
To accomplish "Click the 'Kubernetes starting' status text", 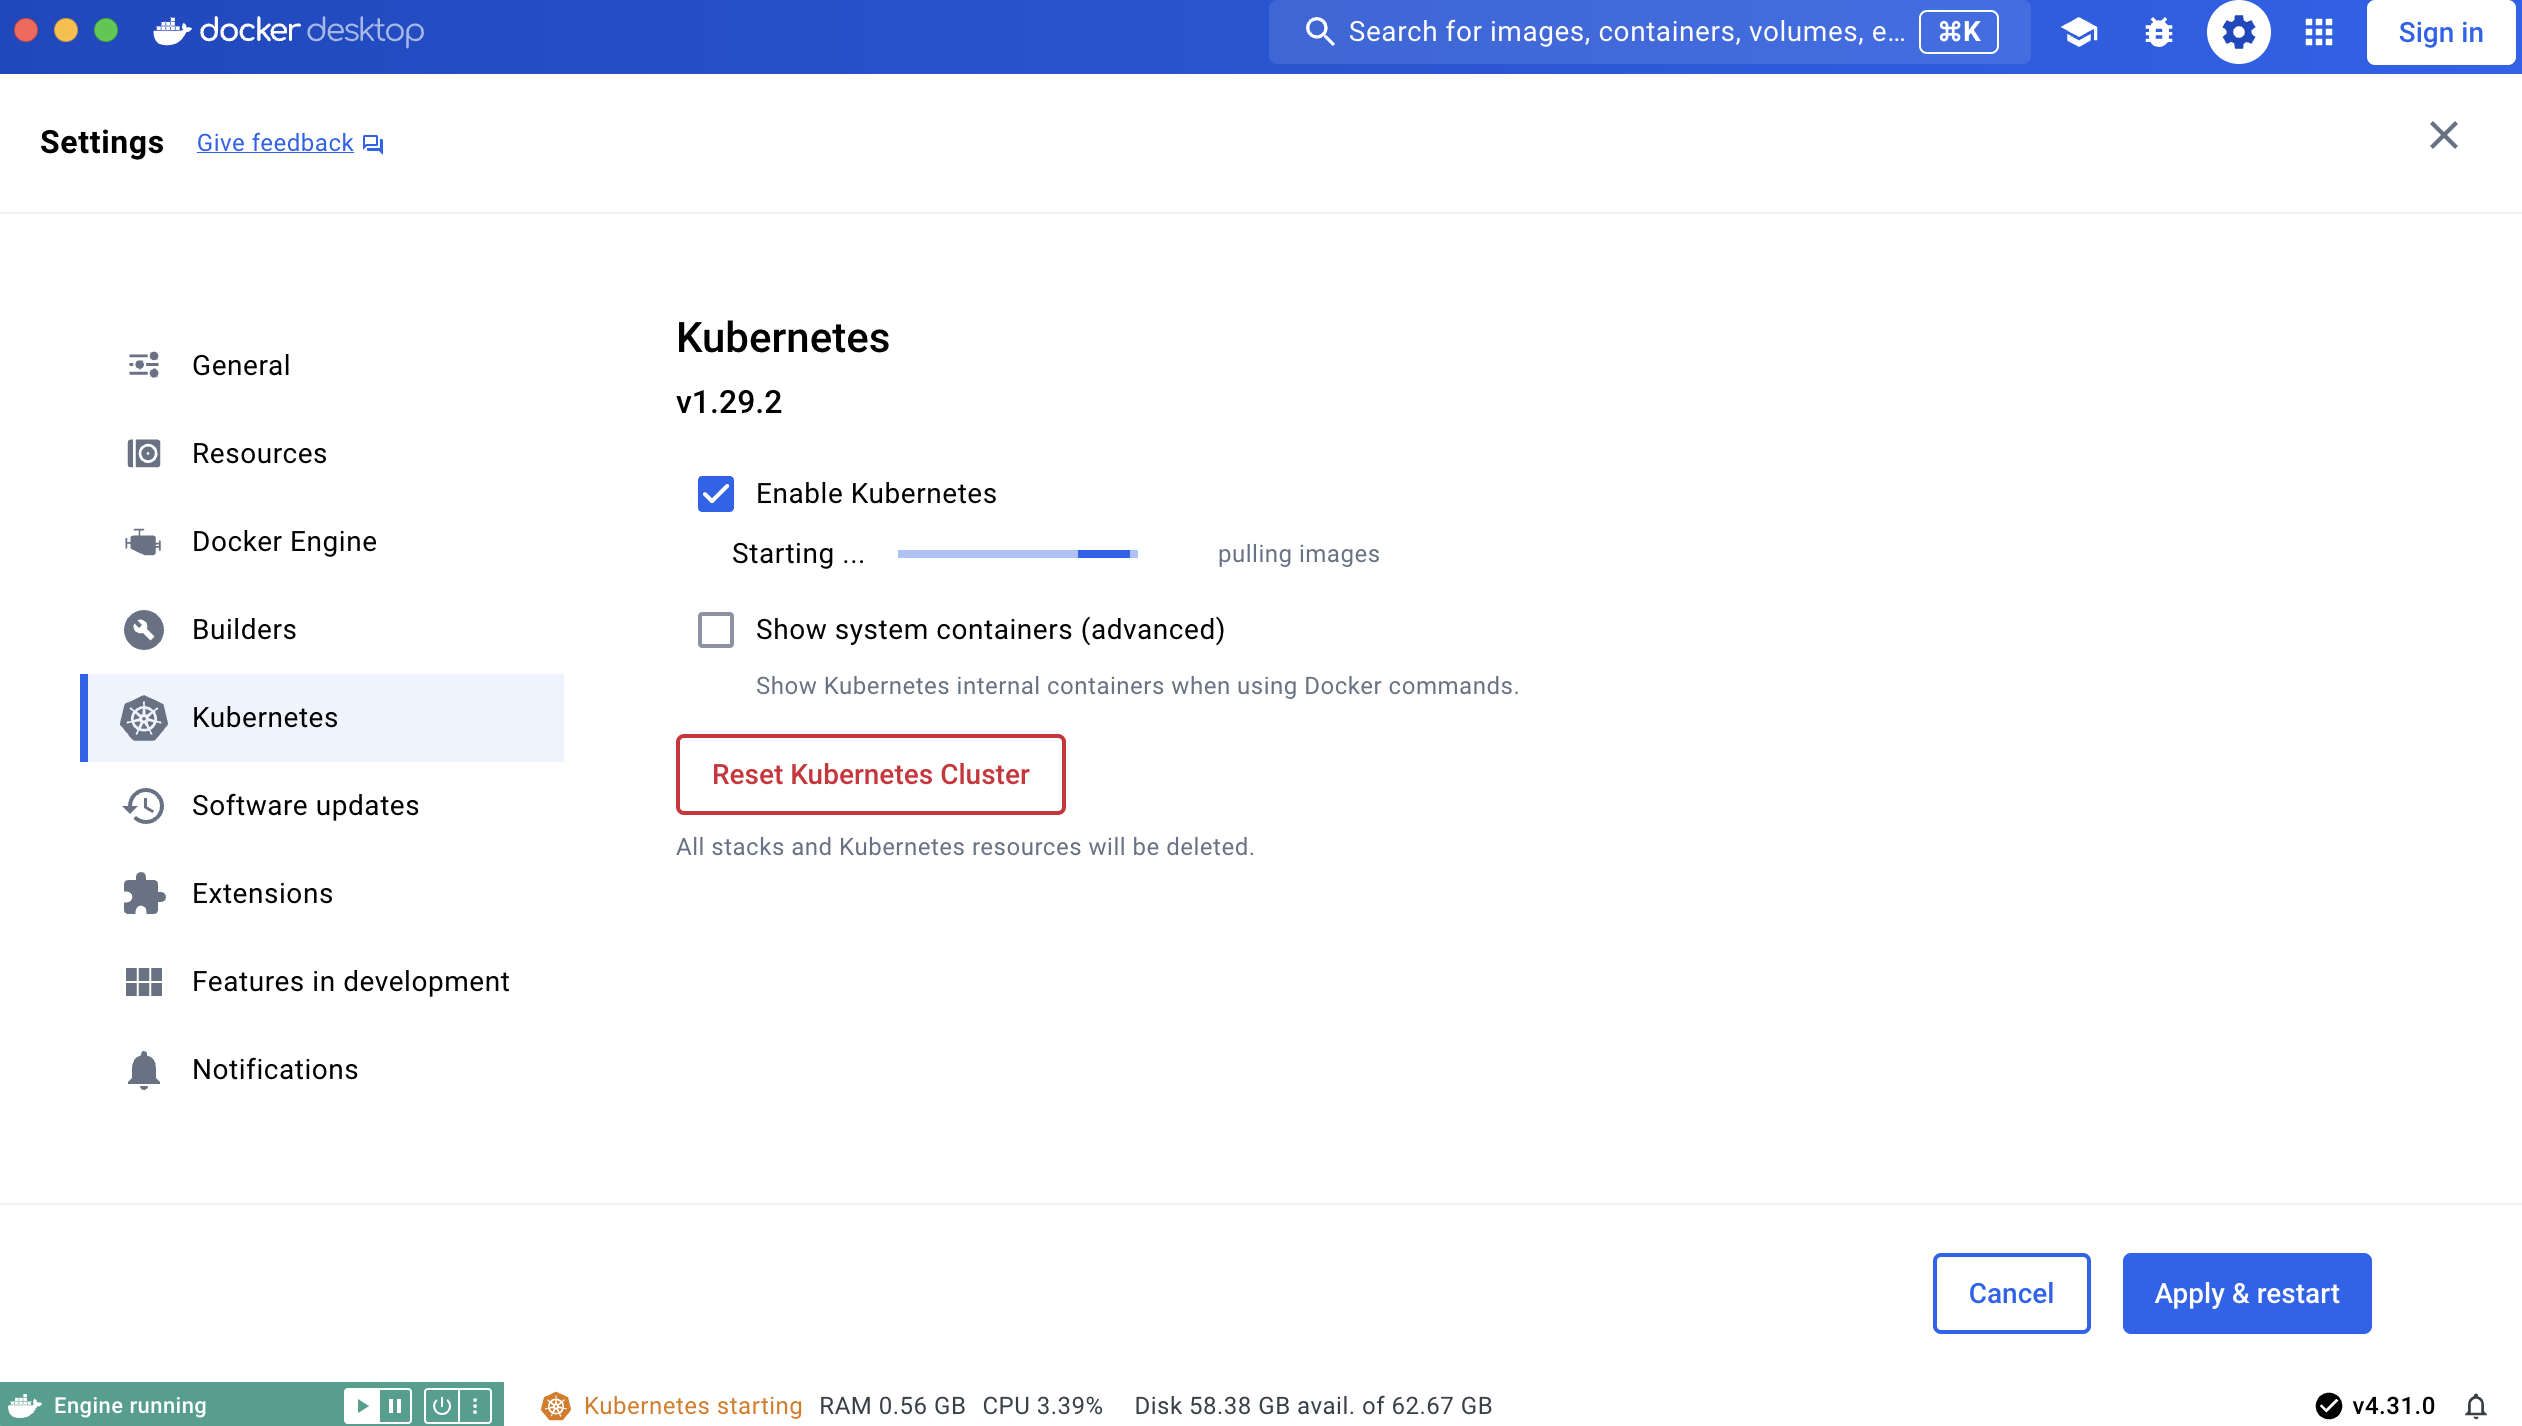I will pos(693,1406).
